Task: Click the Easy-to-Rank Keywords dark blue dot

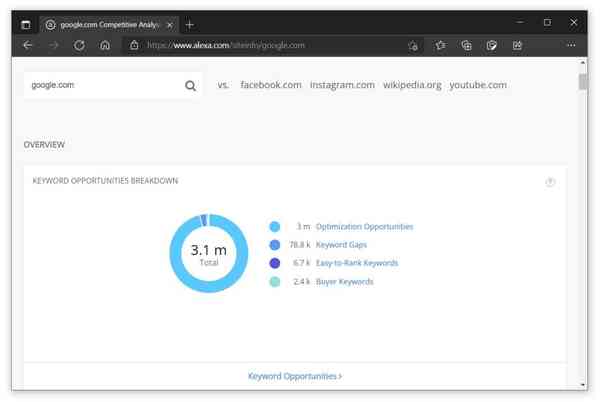Action: pos(275,263)
